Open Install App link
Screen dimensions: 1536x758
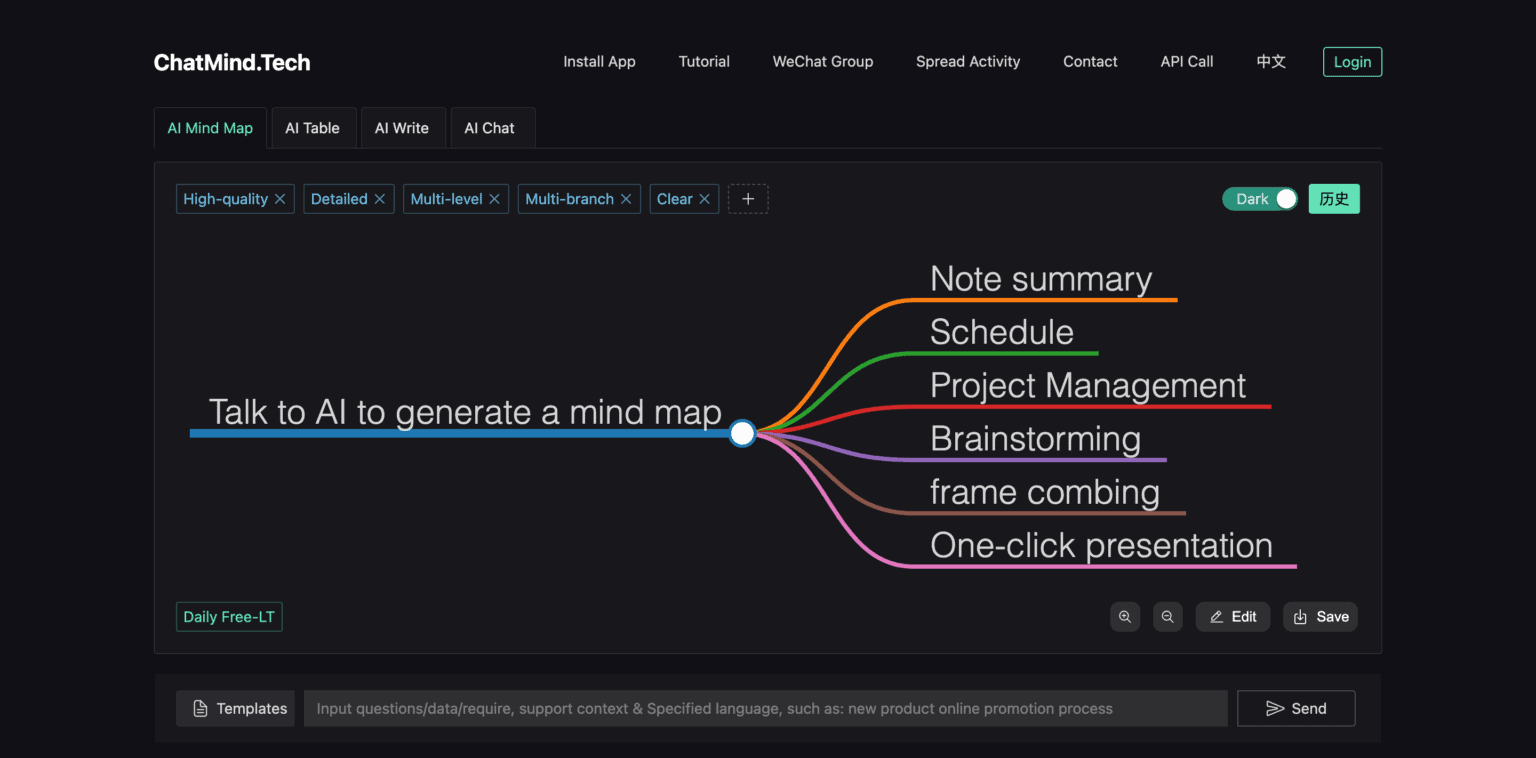pos(599,62)
